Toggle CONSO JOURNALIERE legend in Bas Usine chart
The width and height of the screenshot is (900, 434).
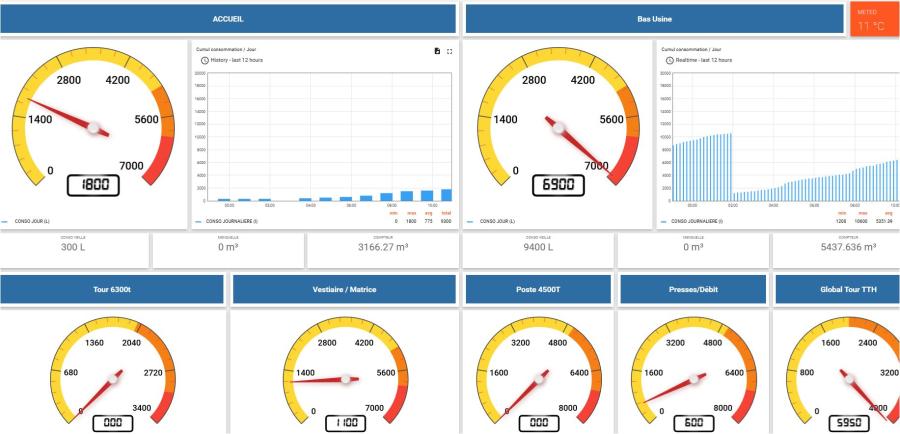[x=699, y=221]
